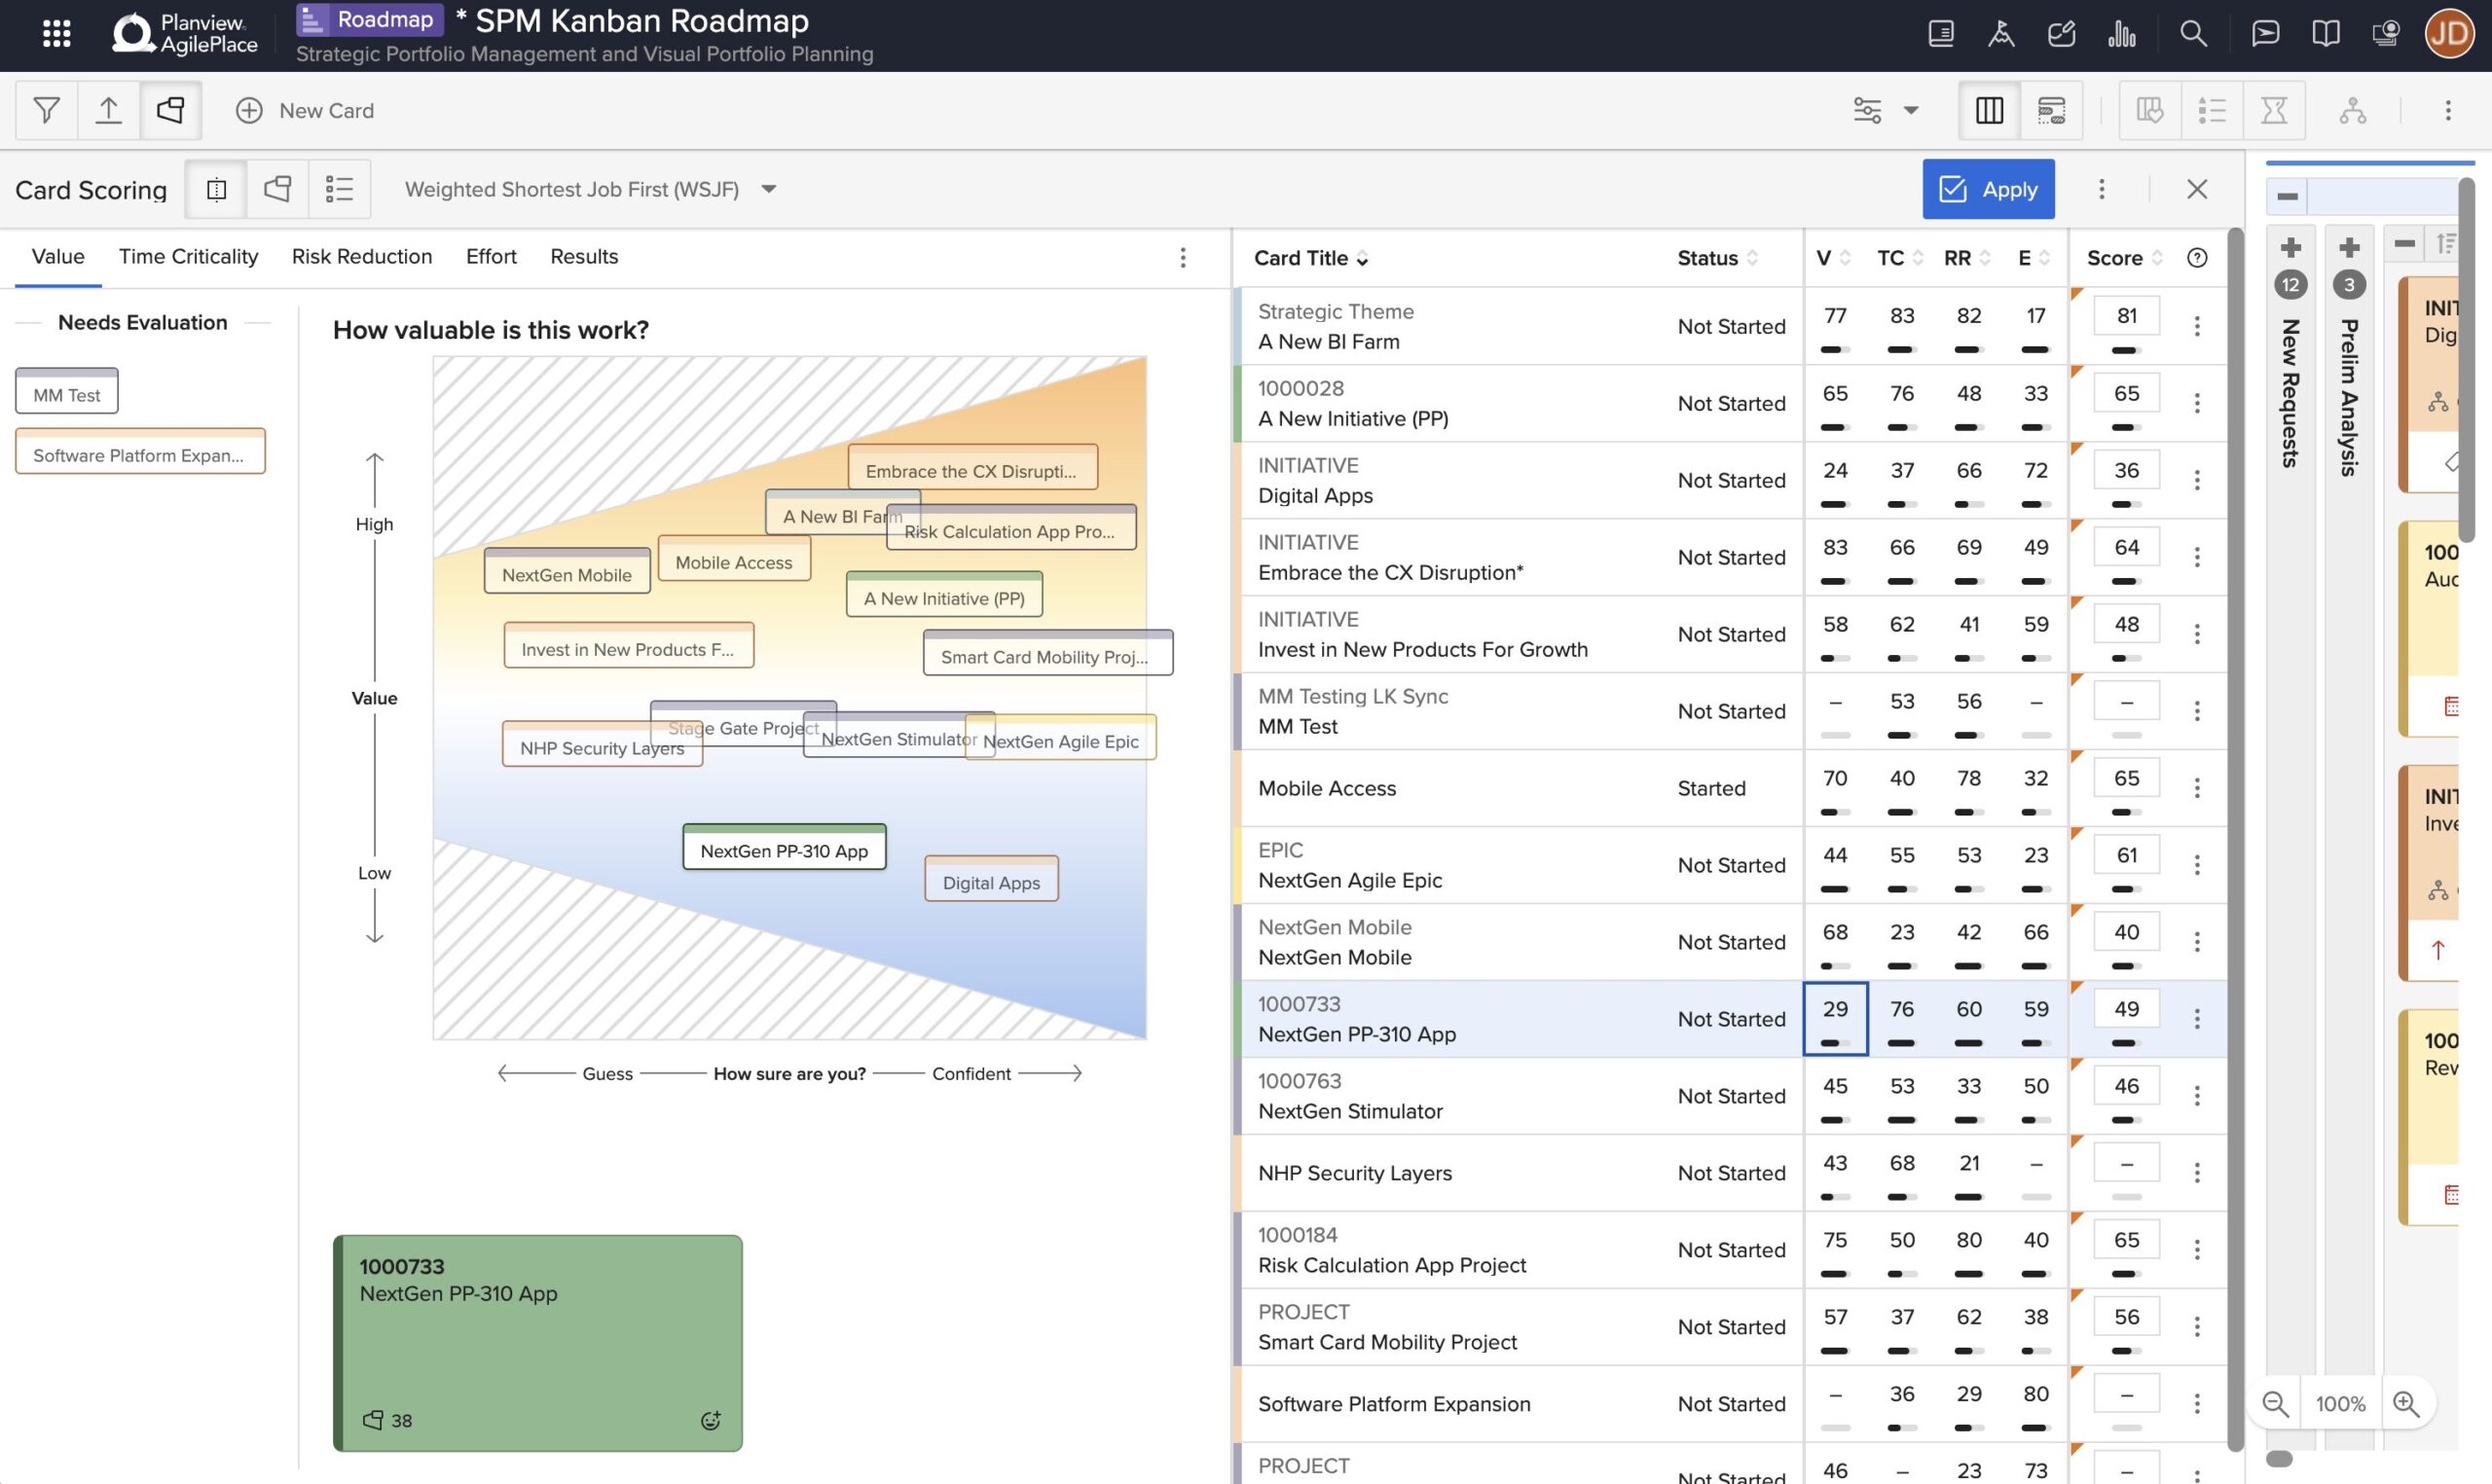
Task: Switch to the Results tab
Action: pyautogui.click(x=584, y=256)
